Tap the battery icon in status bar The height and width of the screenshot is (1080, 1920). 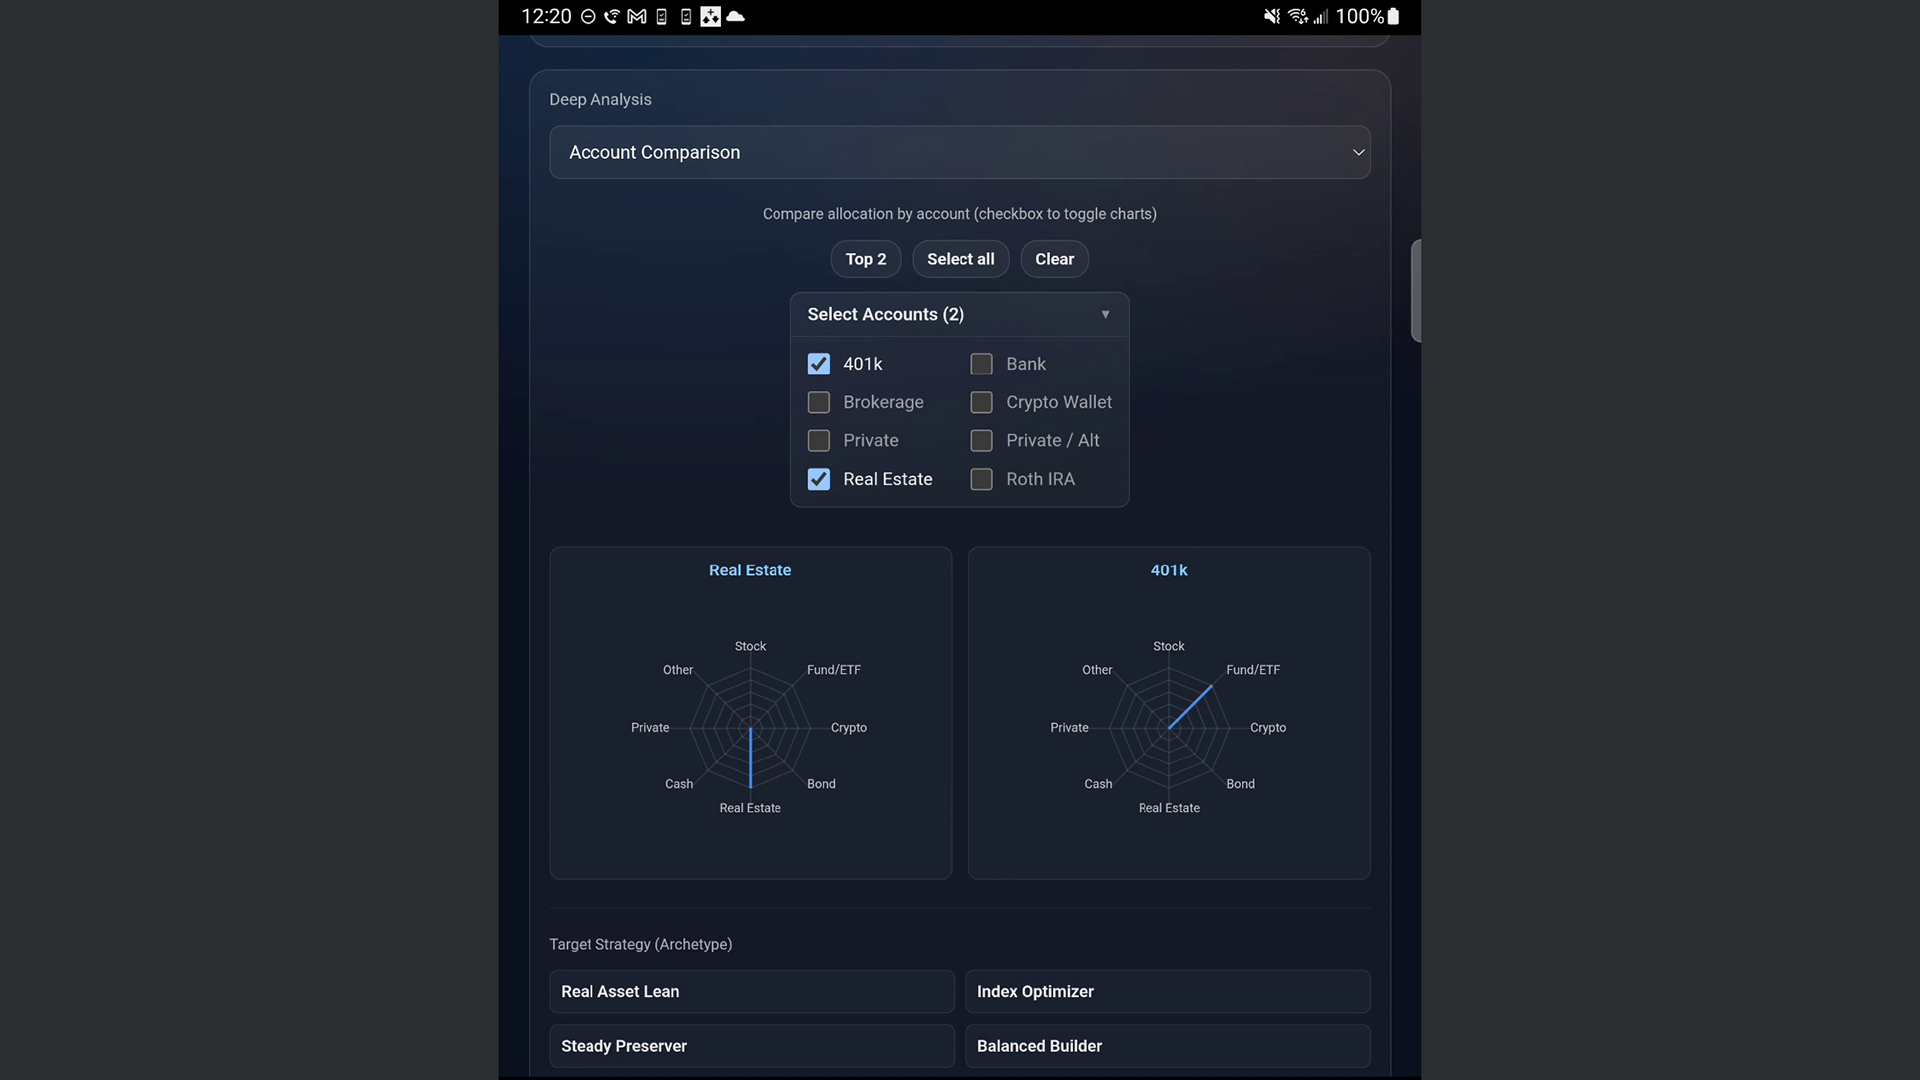[1393, 17]
